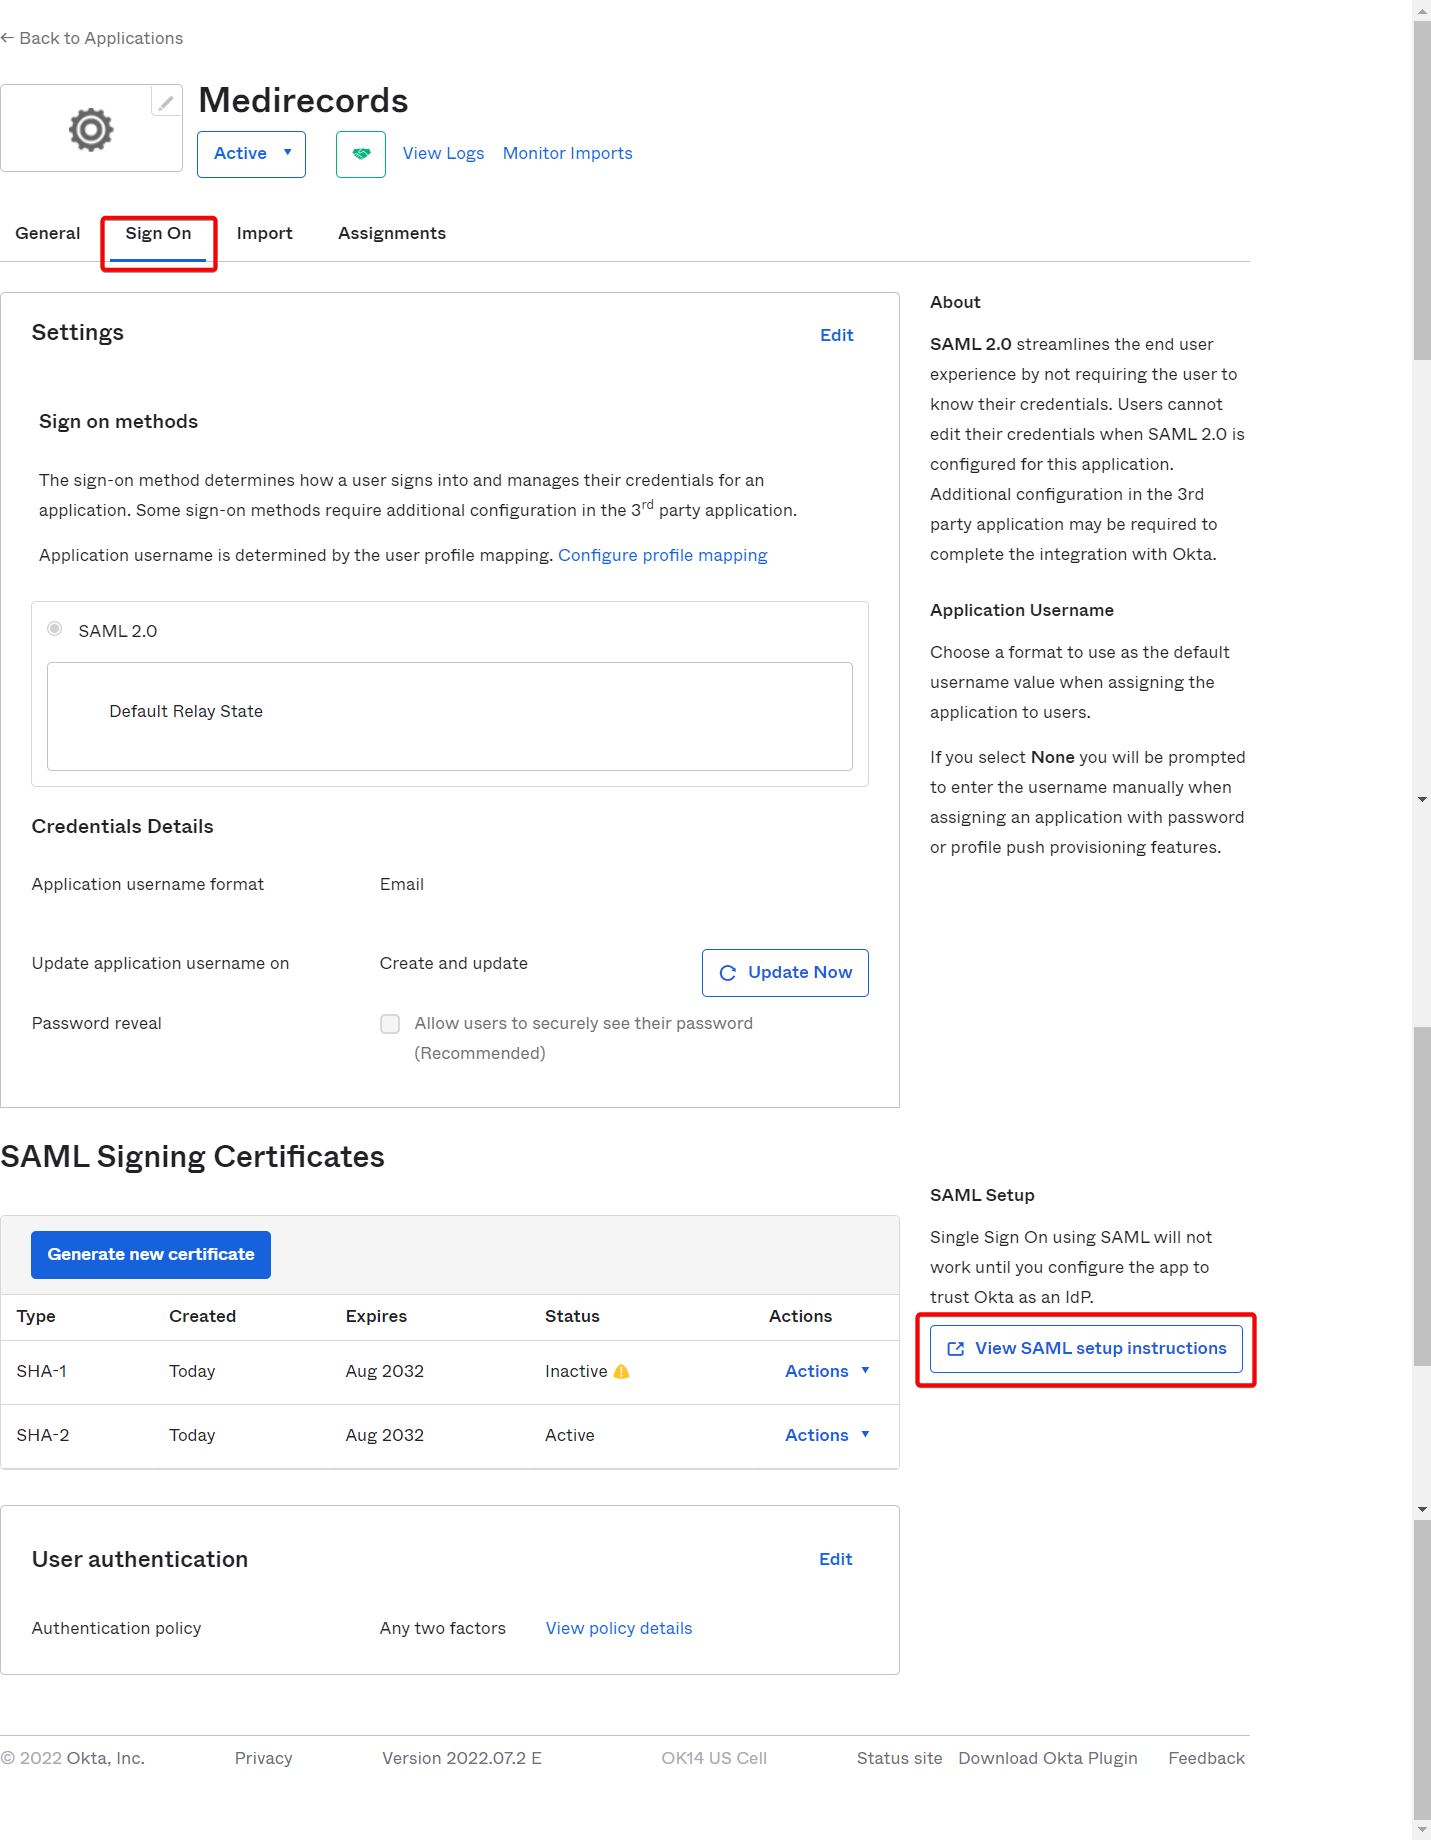This screenshot has width=1431, height=1840.
Task: Click the green handshake icon button
Action: (361, 154)
